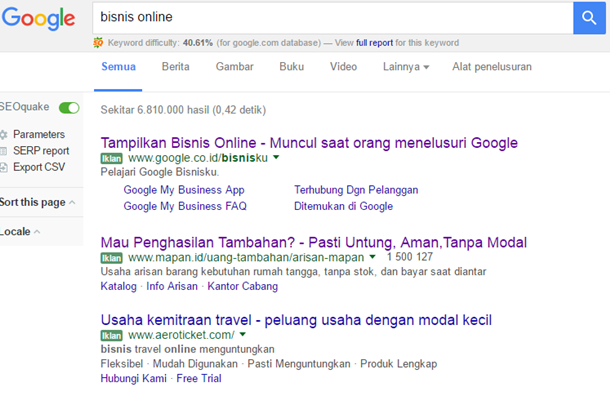Open the Info Arisan sitelink
The image size is (610, 400).
[x=172, y=286]
